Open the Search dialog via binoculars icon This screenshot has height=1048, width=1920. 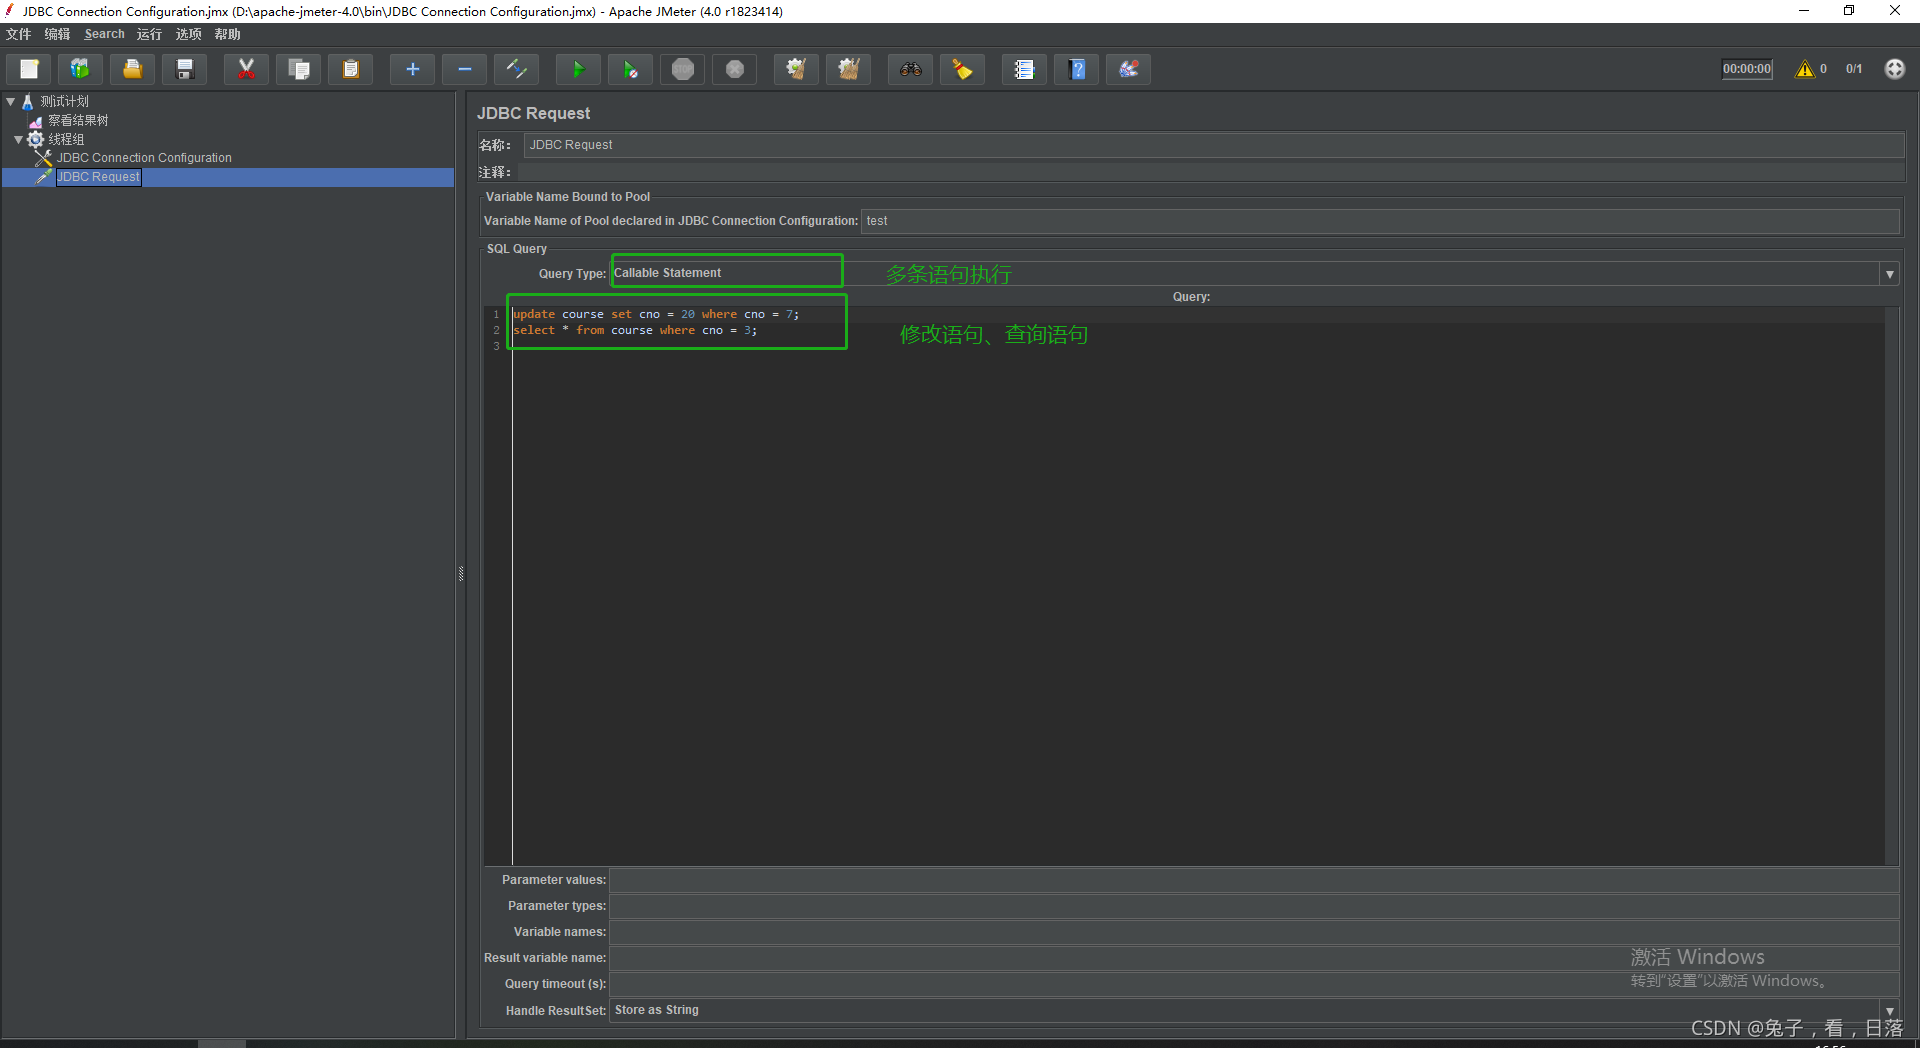tap(910, 69)
